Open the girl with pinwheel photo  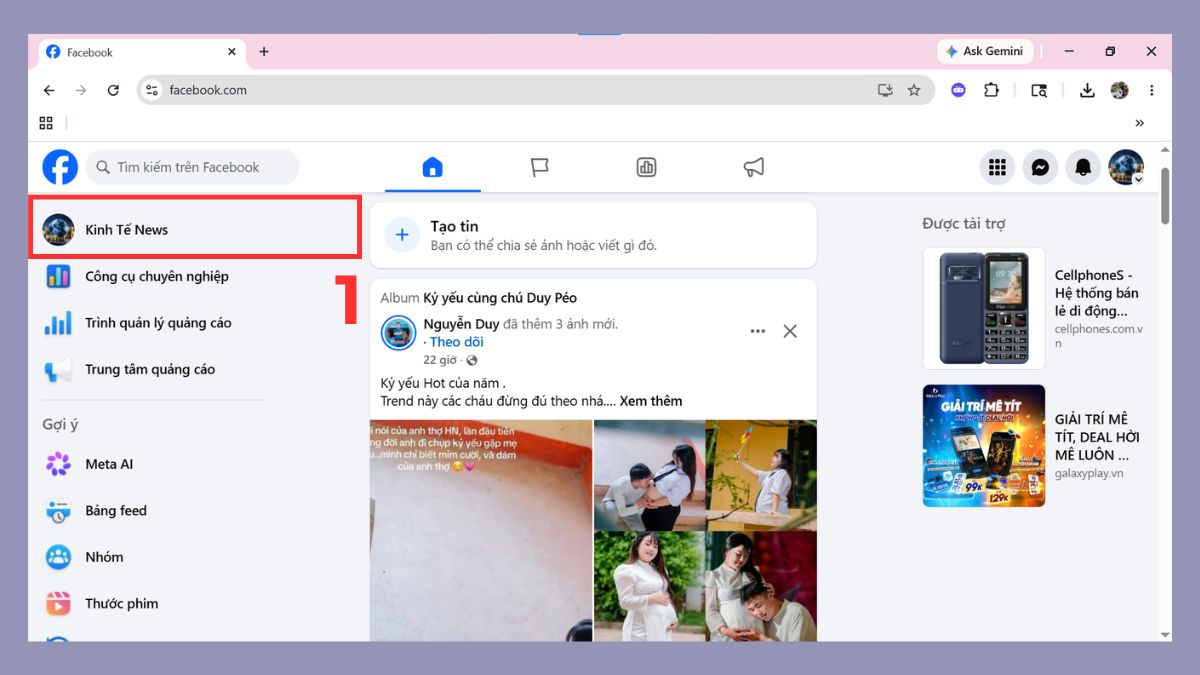point(761,474)
